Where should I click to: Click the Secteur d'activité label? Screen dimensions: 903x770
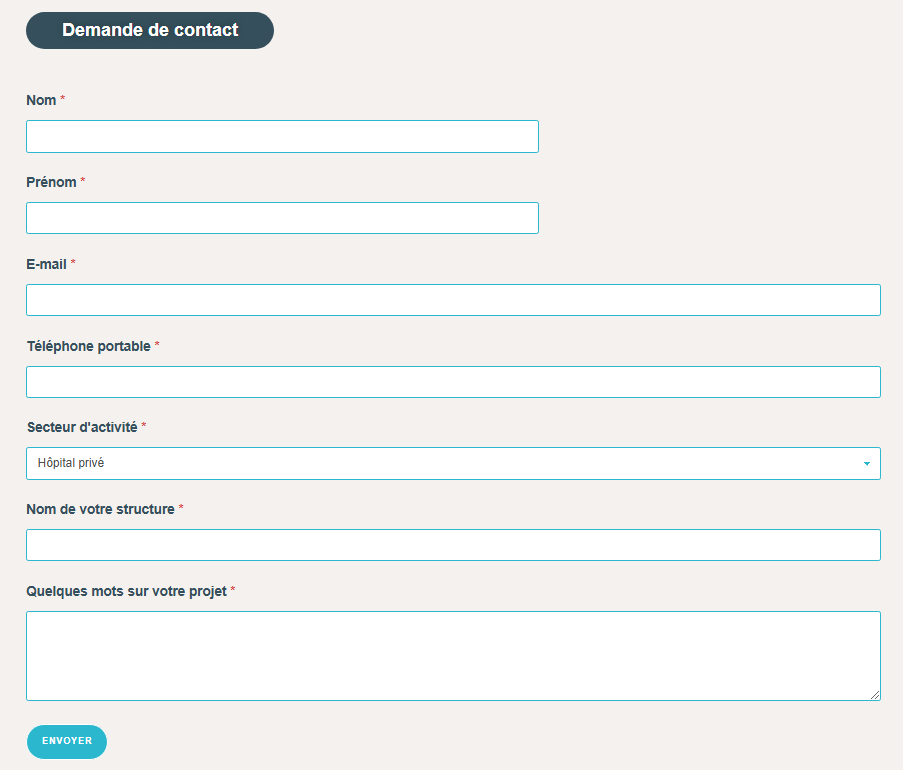82,427
